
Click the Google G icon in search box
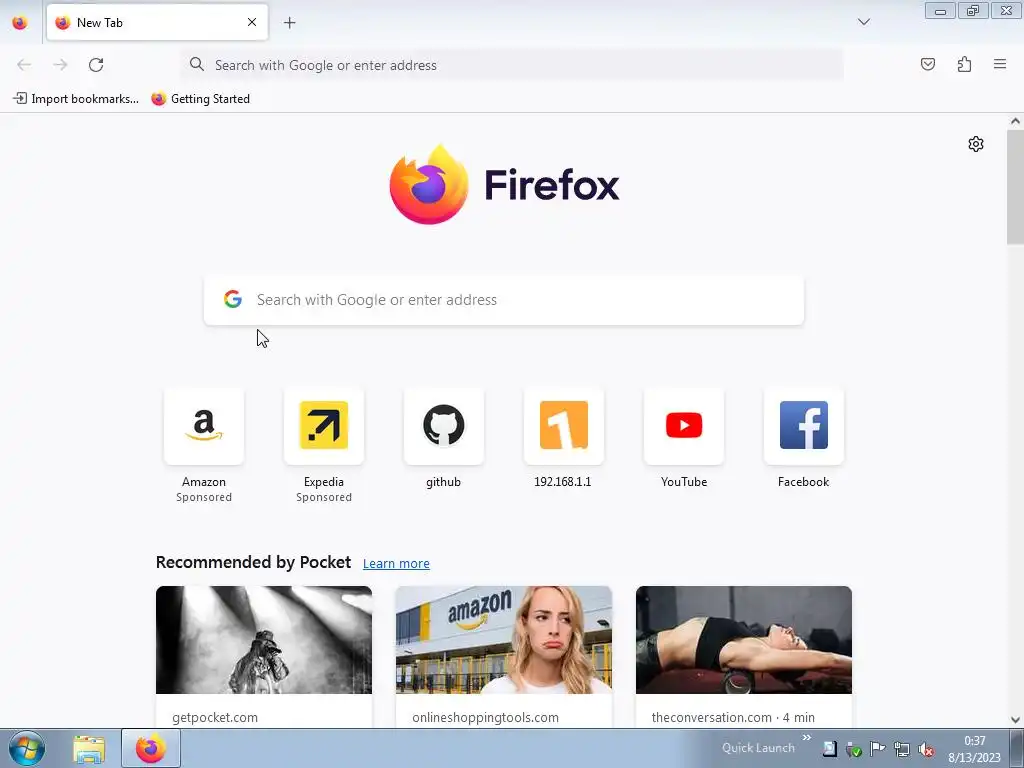tap(232, 299)
